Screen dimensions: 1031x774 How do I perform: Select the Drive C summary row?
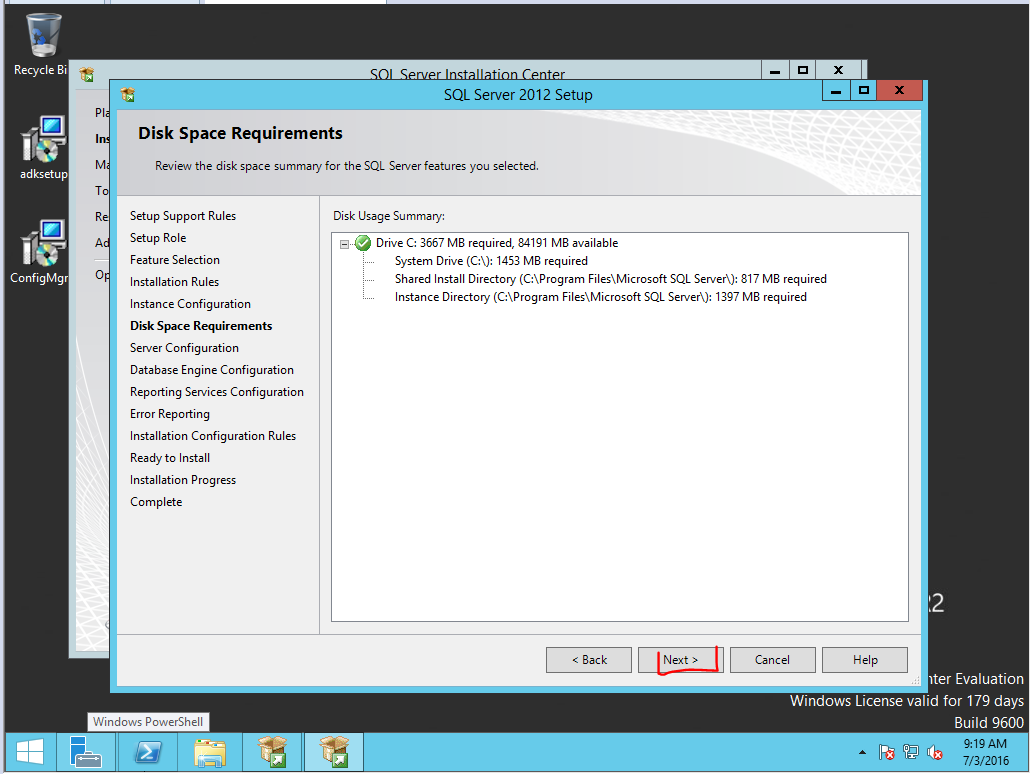(x=497, y=243)
